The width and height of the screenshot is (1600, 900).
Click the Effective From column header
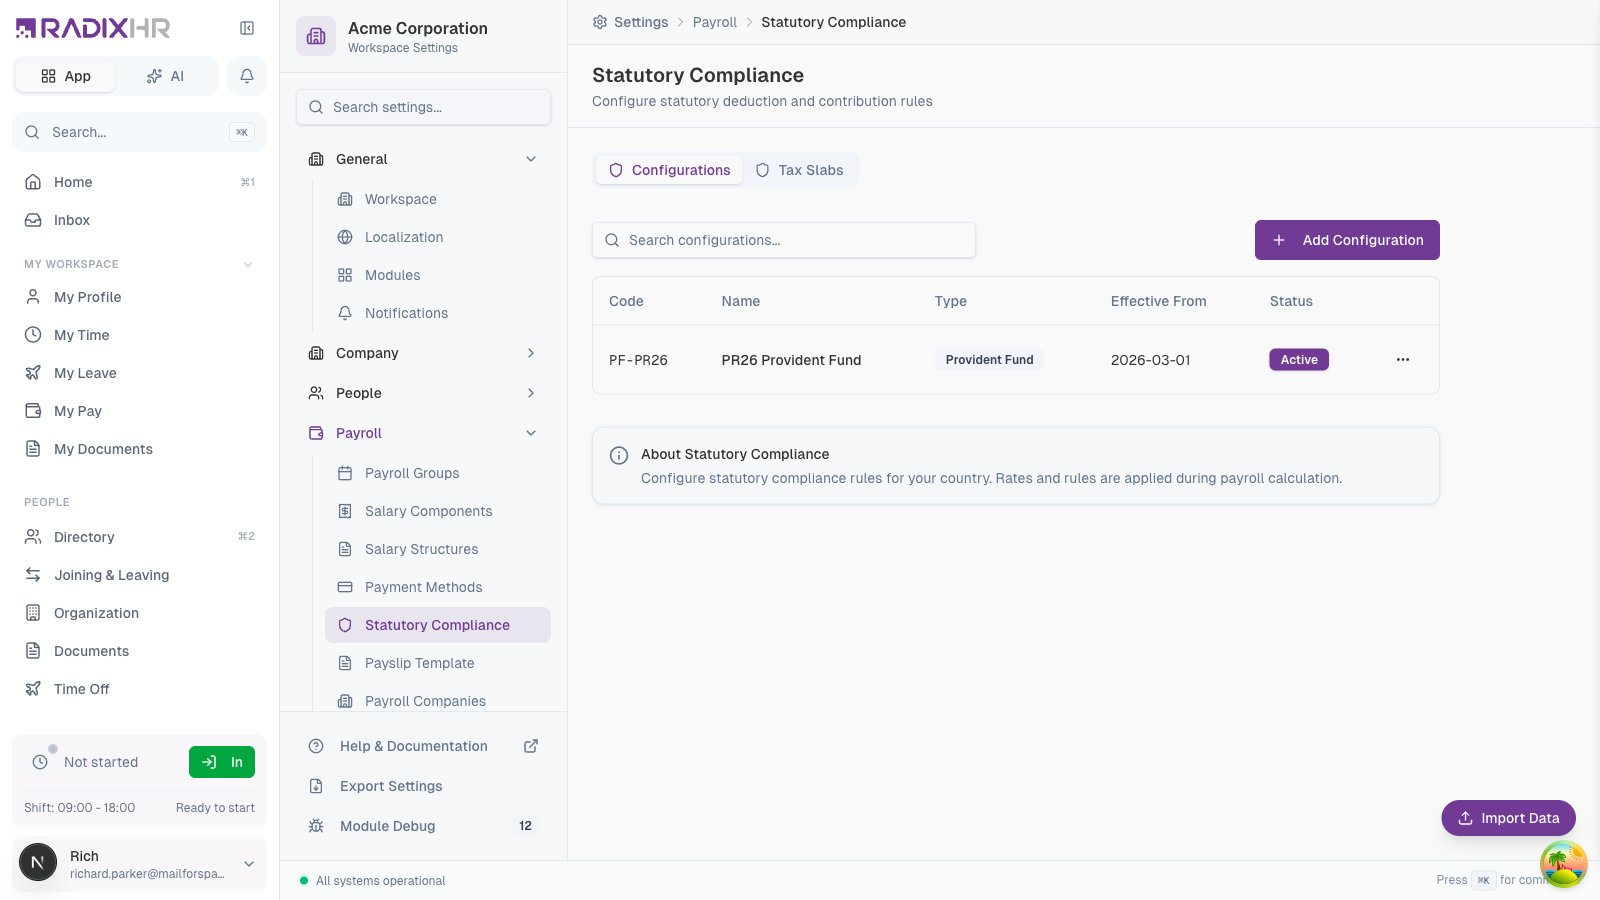click(1158, 301)
